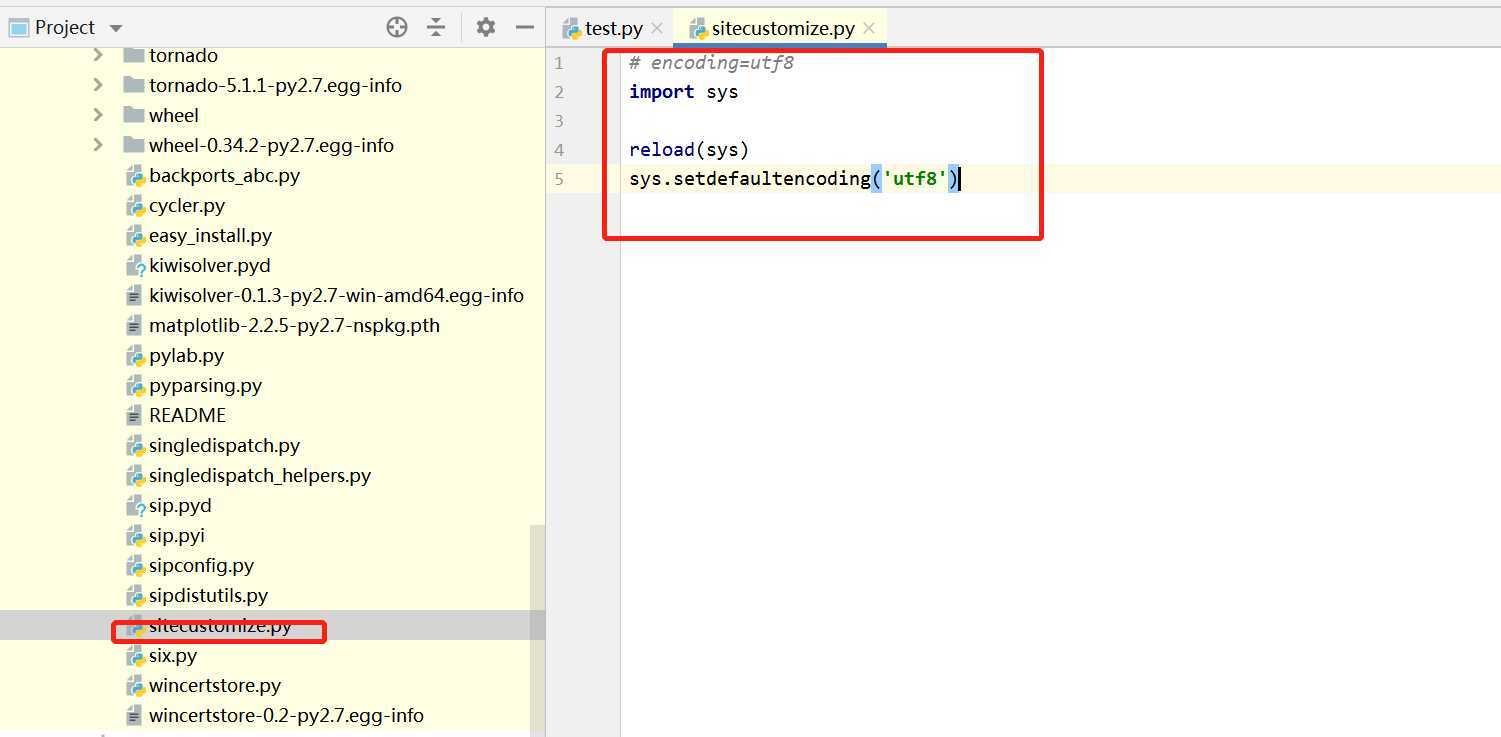The image size is (1501, 737).
Task: Select singledispatch_helpers.py file
Action: pos(260,475)
